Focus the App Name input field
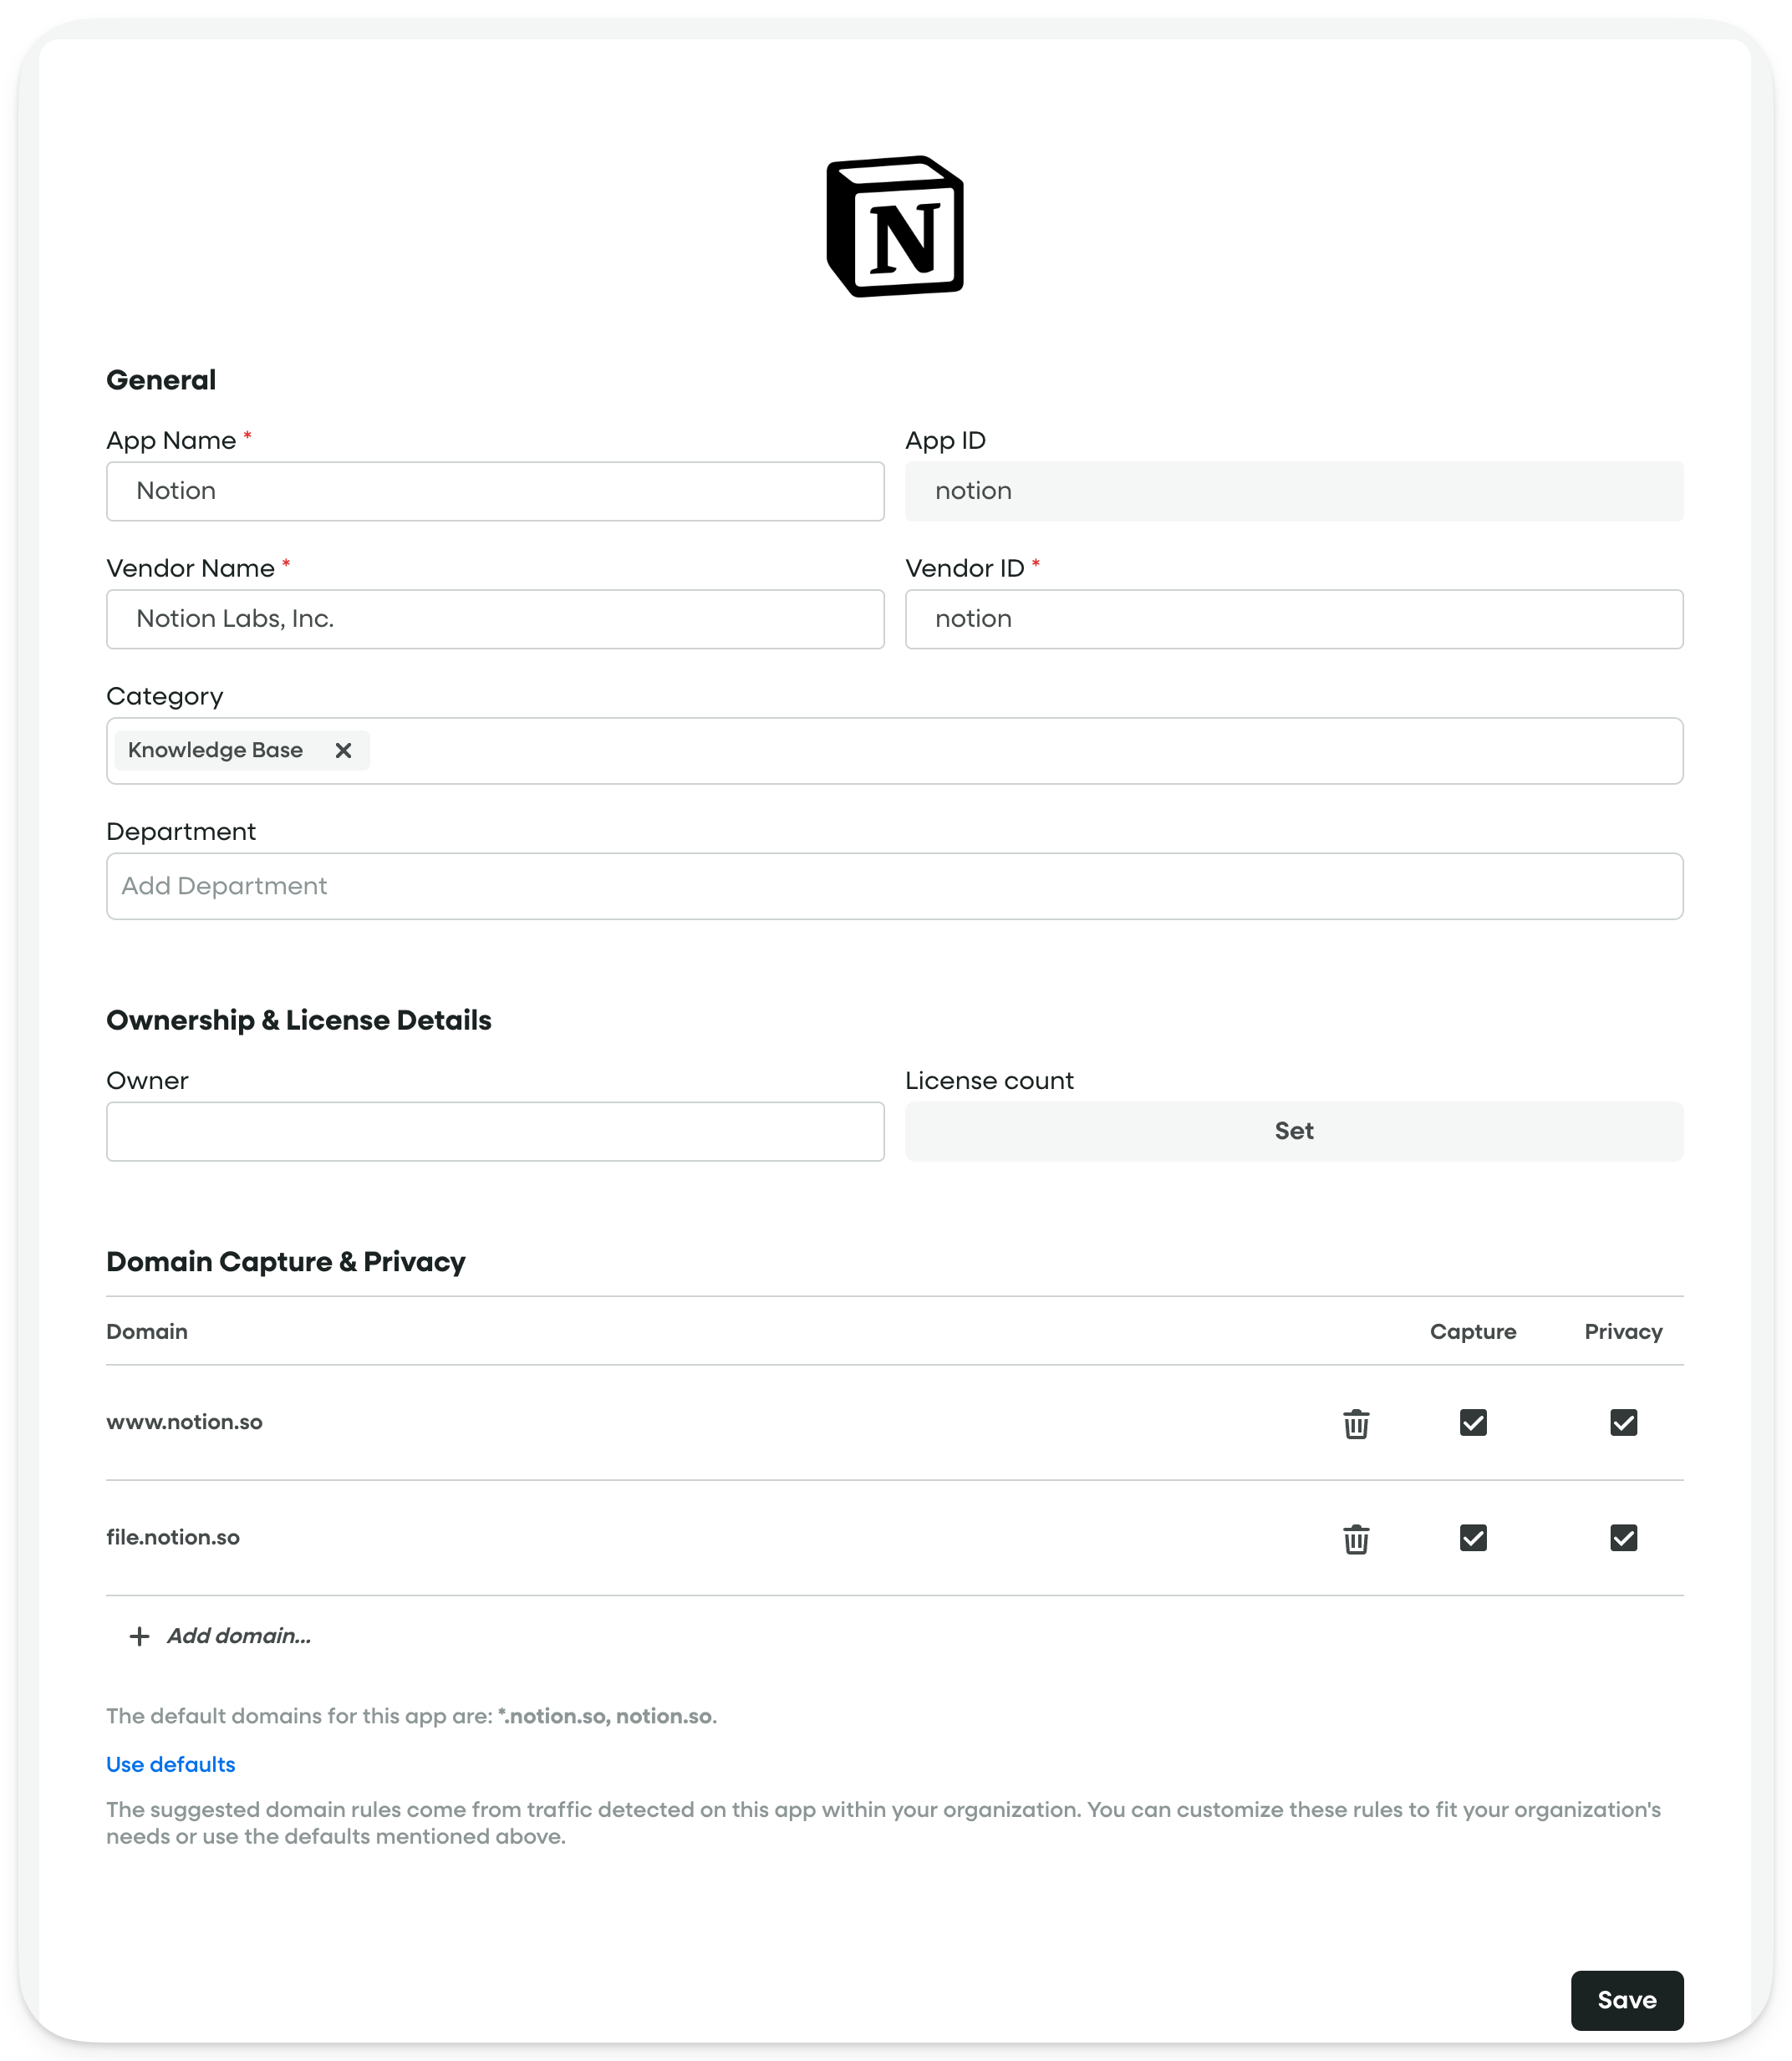 click(x=495, y=491)
